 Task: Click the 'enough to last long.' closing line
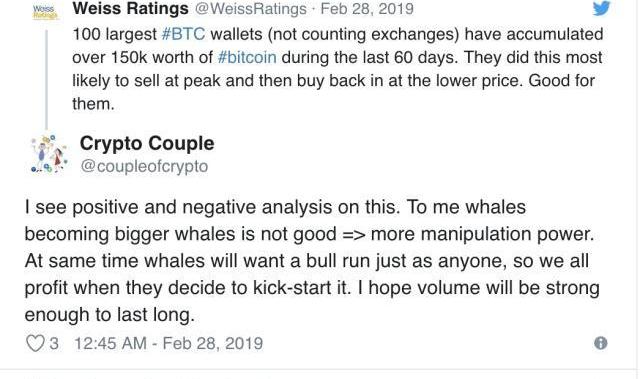click(x=109, y=315)
